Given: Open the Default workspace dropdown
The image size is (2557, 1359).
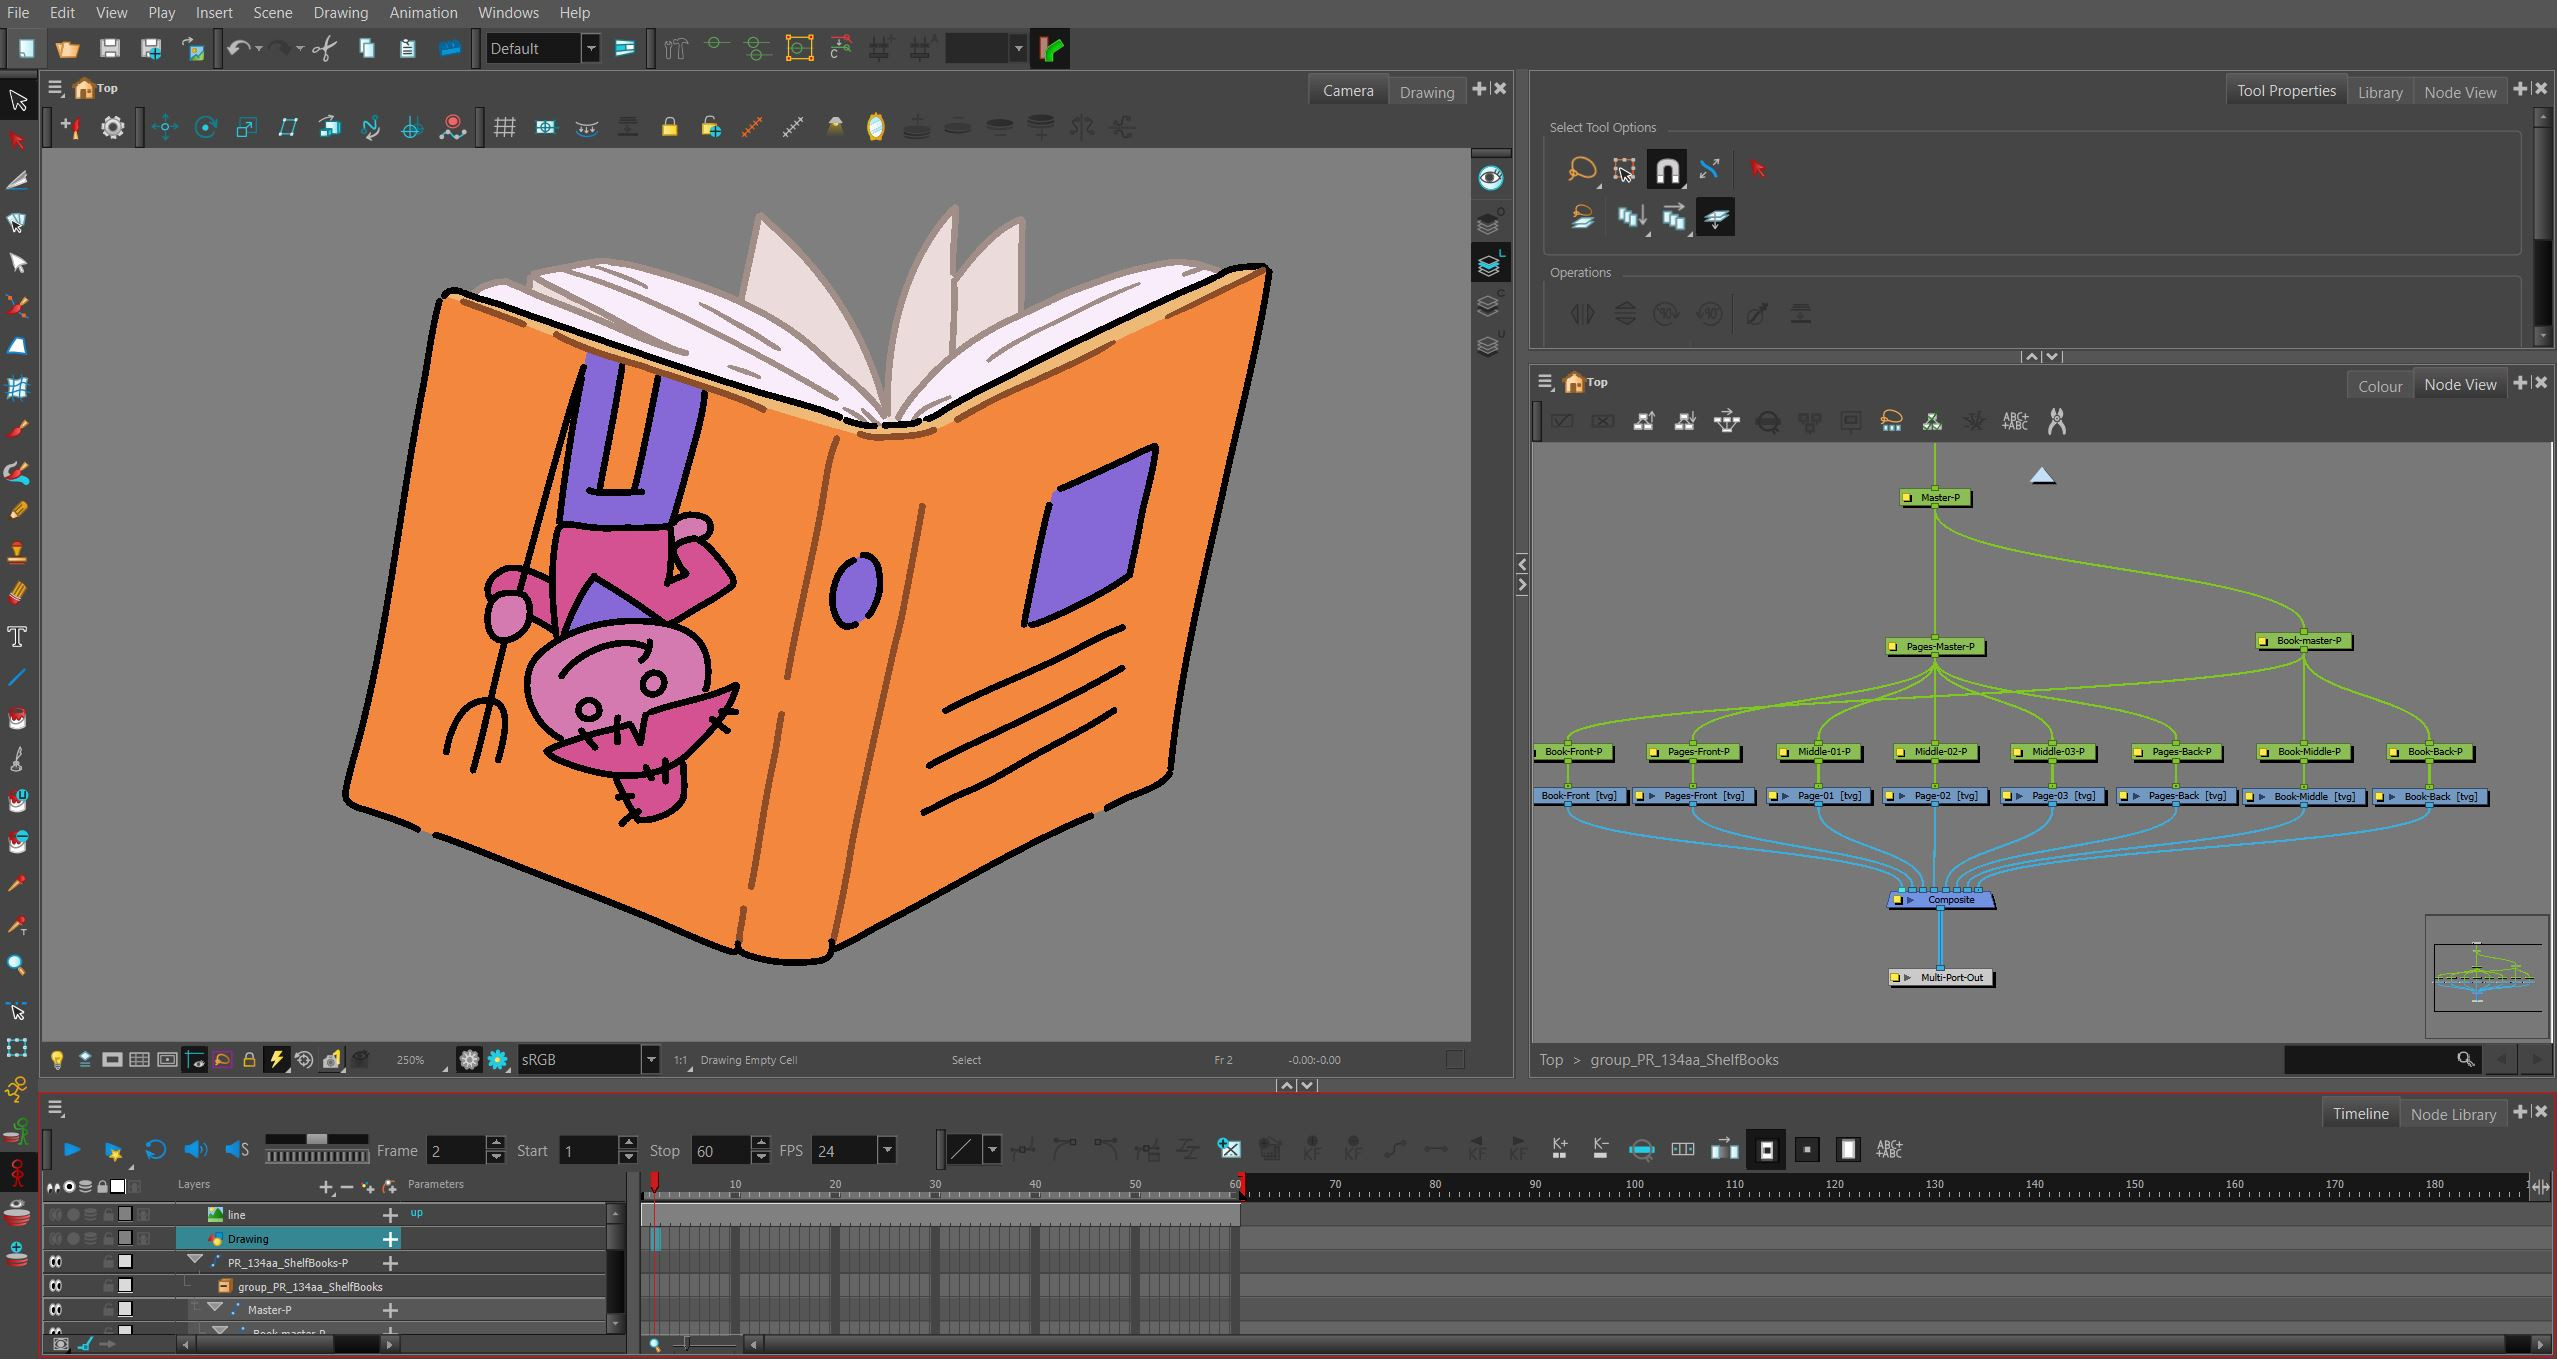Looking at the screenshot, I should (591, 48).
